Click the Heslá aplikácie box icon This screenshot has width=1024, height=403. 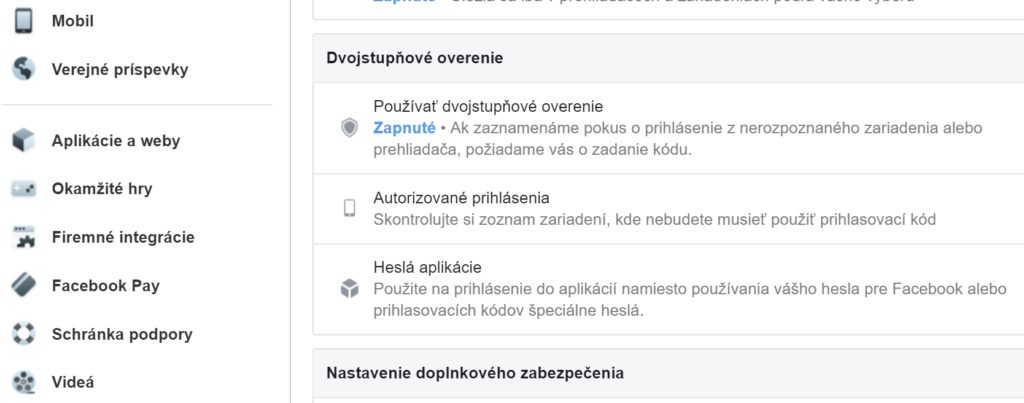point(349,289)
